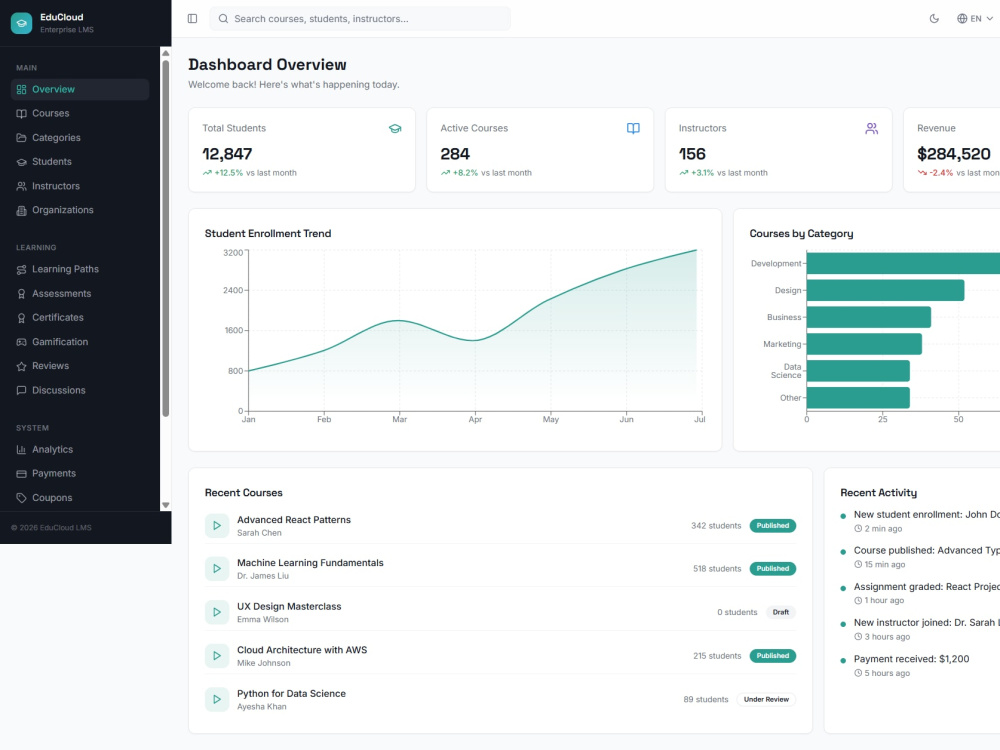Click the Coupons tag icon
The width and height of the screenshot is (1000, 750).
pos(21,498)
